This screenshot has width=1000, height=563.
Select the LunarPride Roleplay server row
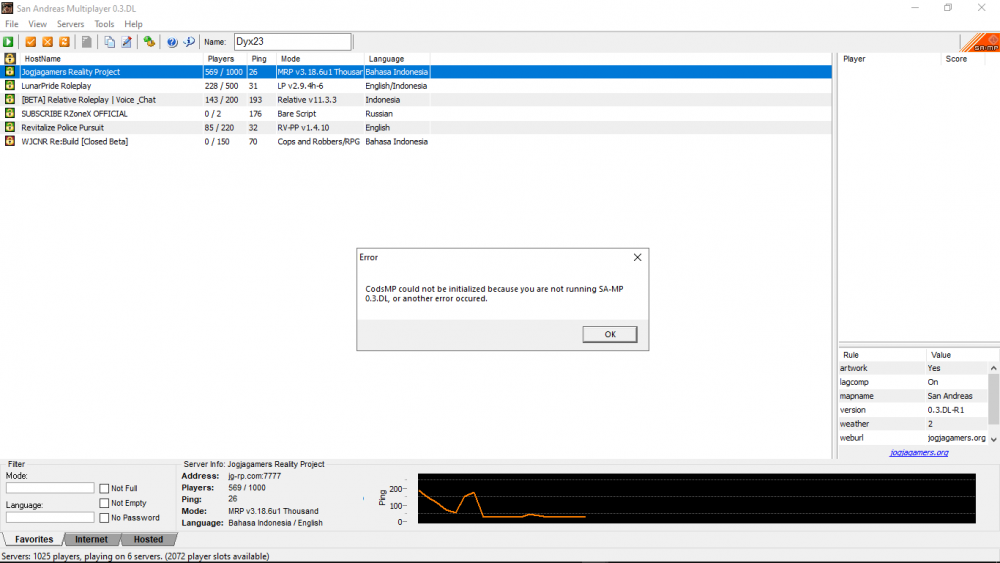(416, 85)
